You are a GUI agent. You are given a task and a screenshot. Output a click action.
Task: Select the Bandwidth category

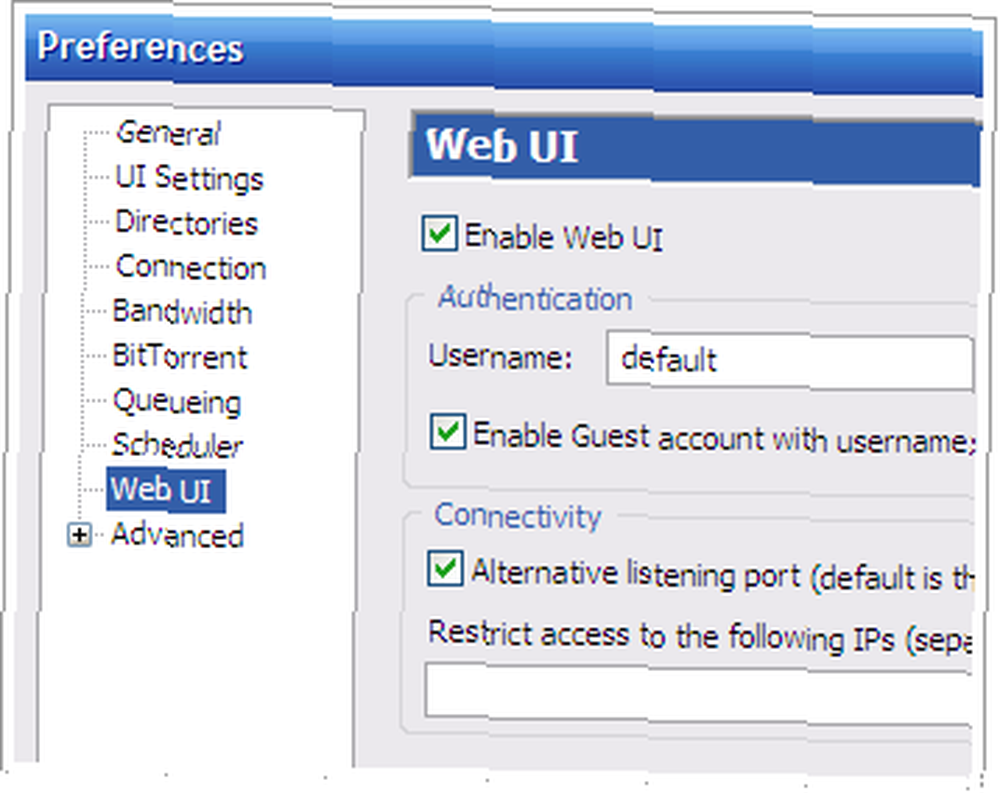[x=182, y=312]
